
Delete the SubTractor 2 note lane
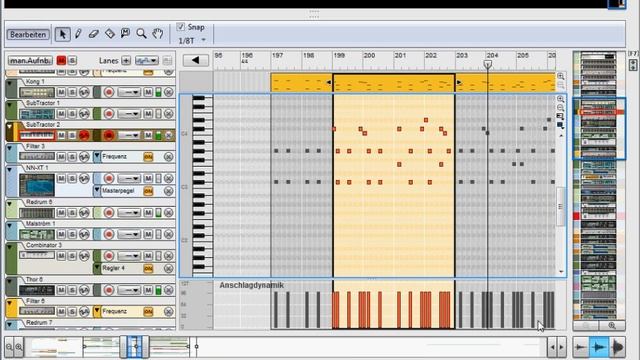click(168, 135)
